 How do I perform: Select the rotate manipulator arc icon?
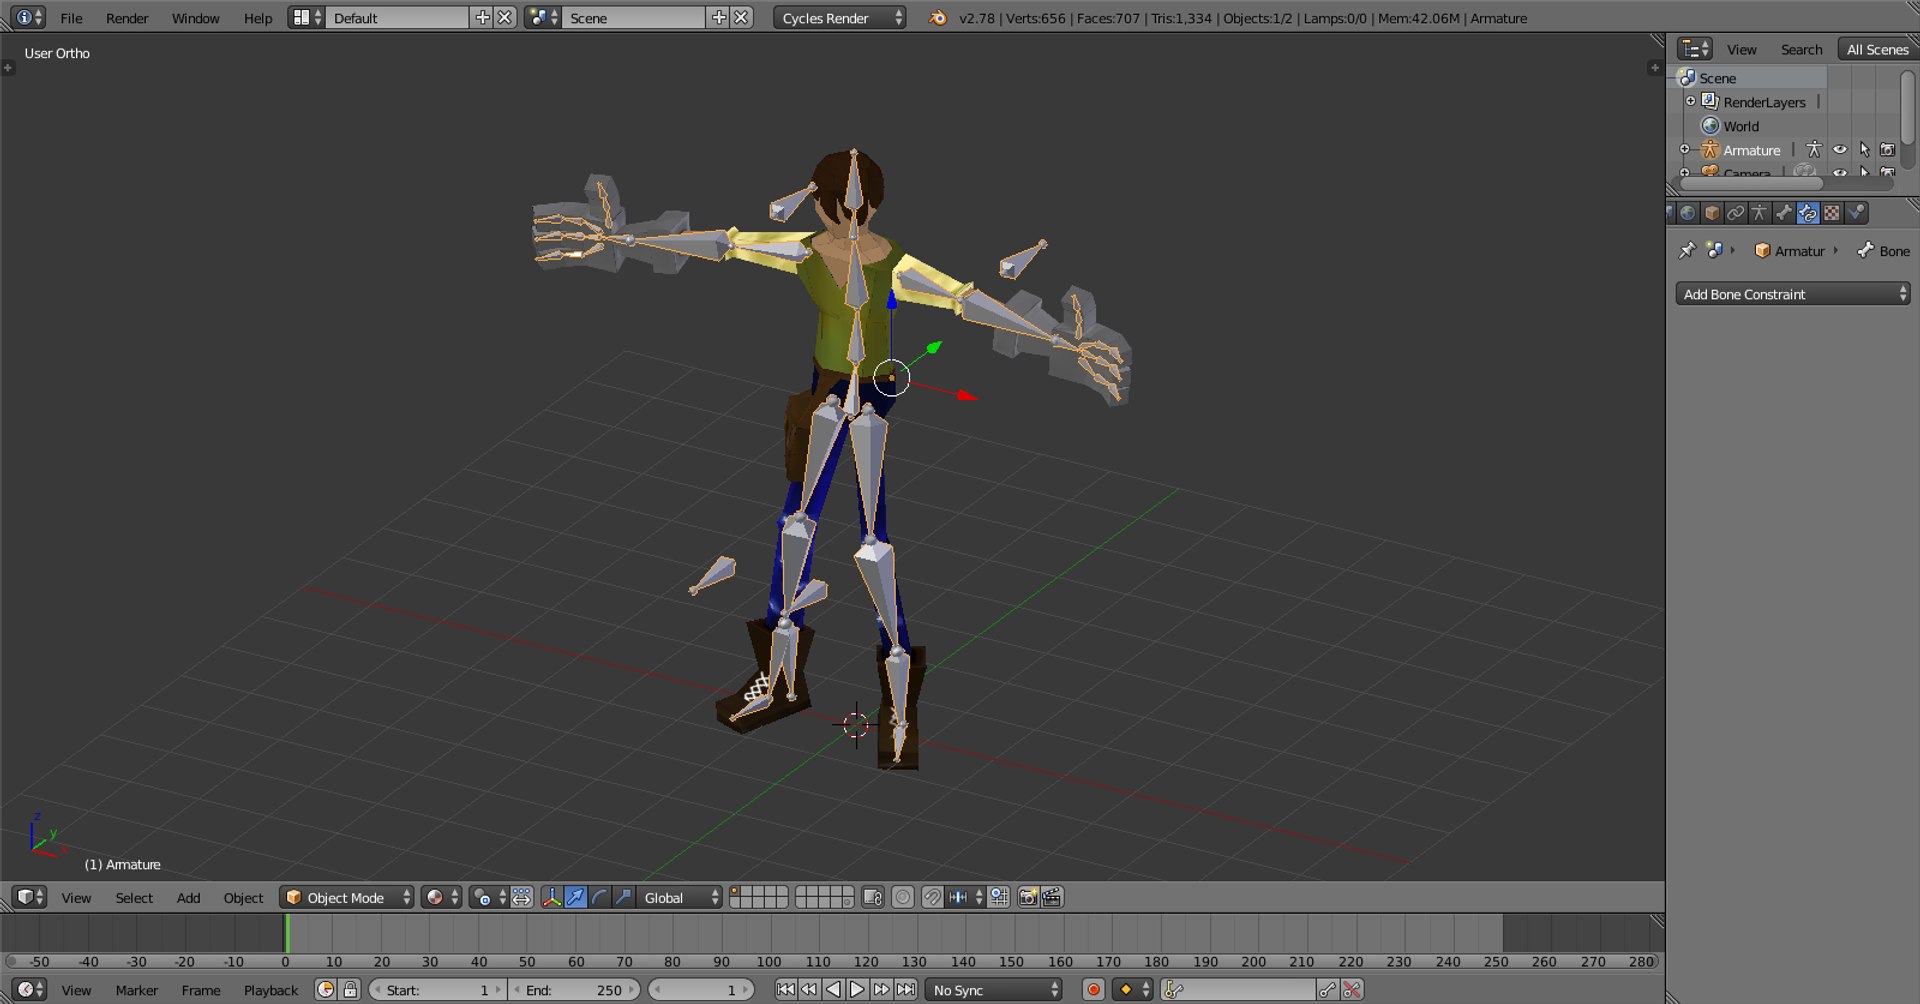tap(599, 897)
